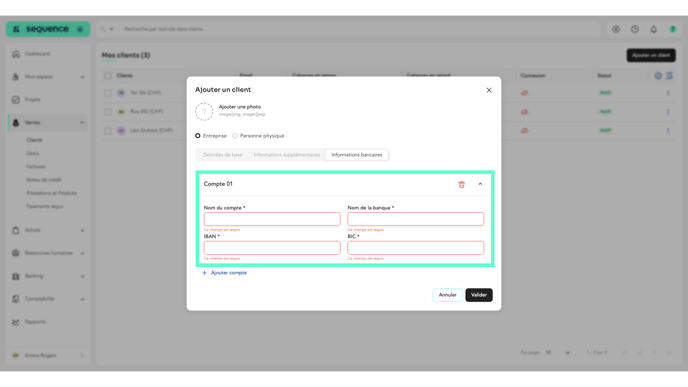Click the photo placeholder circle
Image resolution: width=688 pixels, height=387 pixels.
tap(204, 111)
